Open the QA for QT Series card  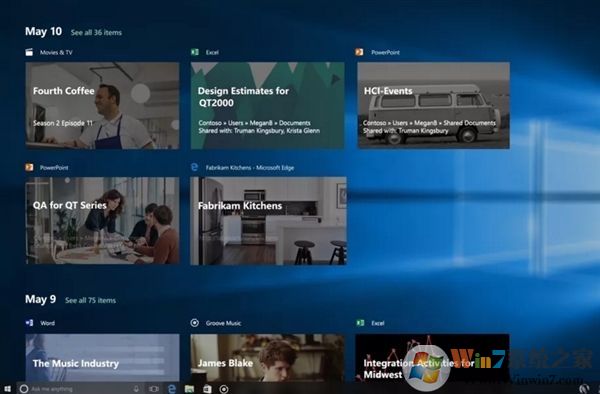pyautogui.click(x=102, y=221)
